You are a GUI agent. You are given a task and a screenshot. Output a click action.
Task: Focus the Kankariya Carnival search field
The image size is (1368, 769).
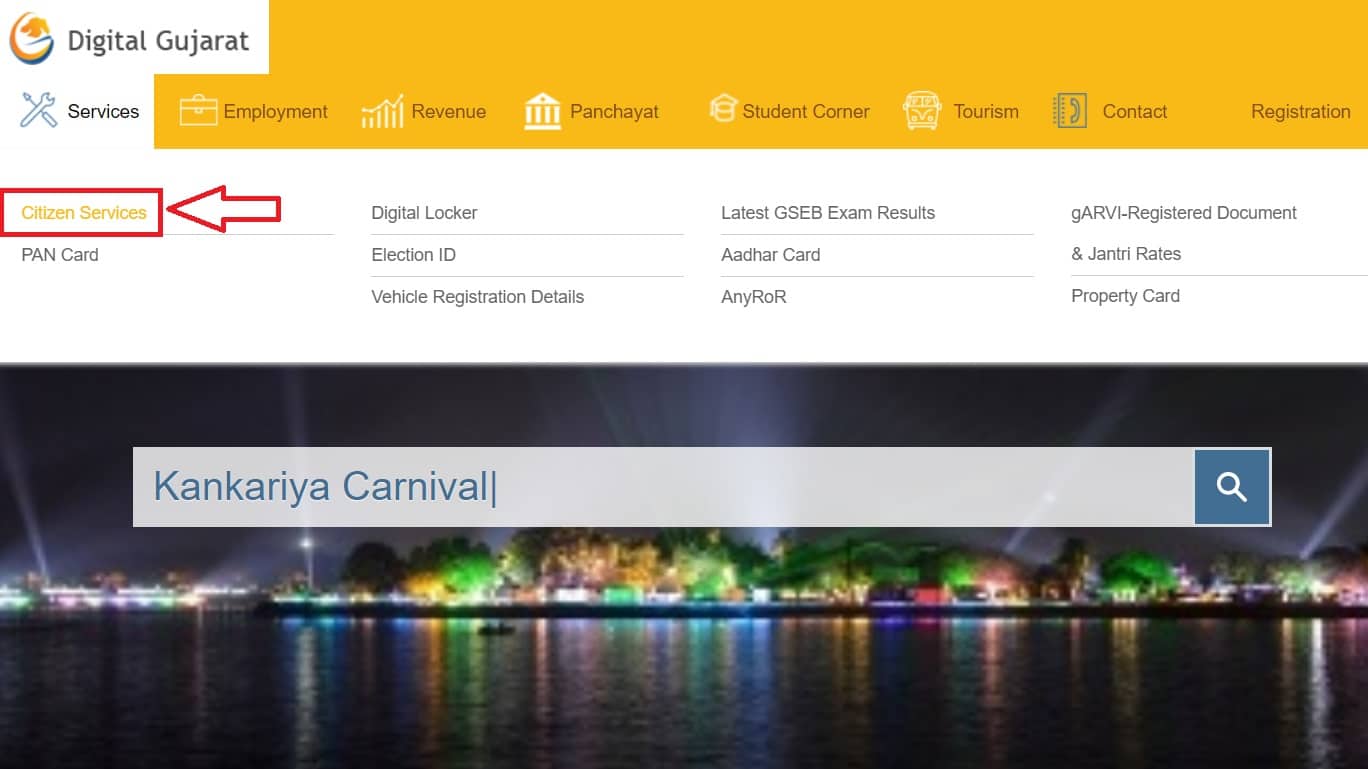click(664, 487)
